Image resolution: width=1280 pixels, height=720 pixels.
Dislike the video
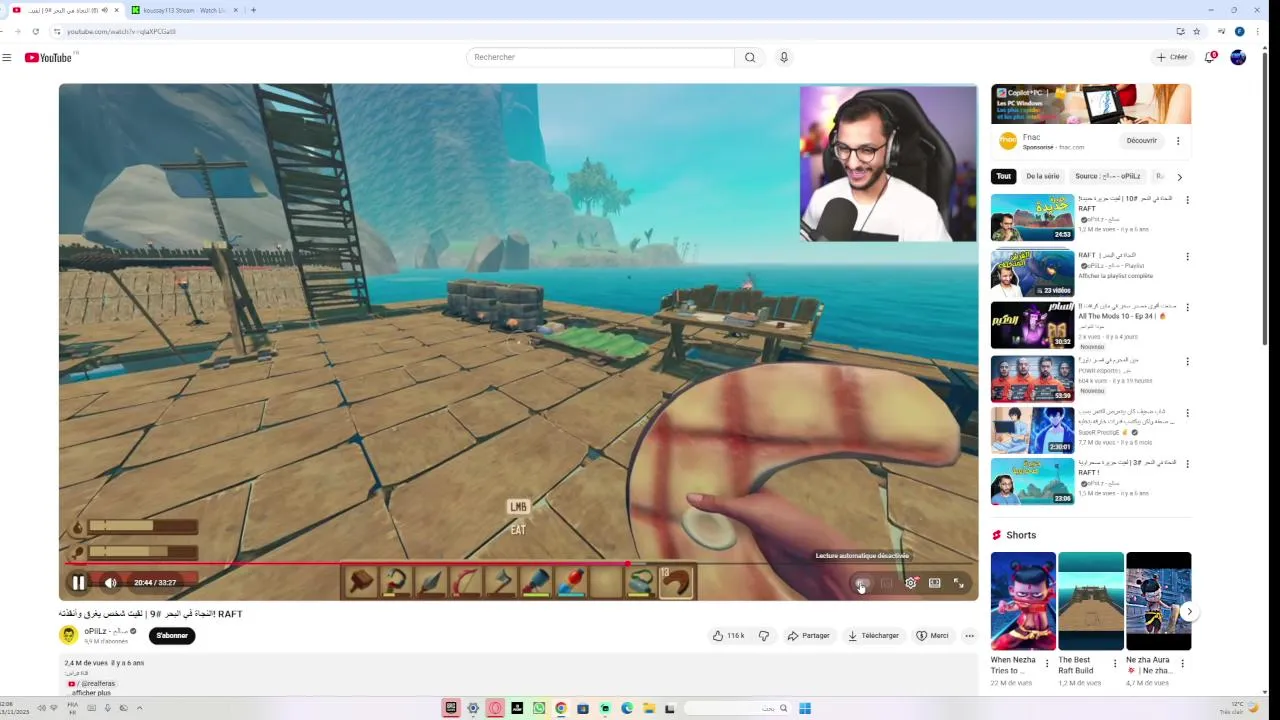click(x=764, y=636)
